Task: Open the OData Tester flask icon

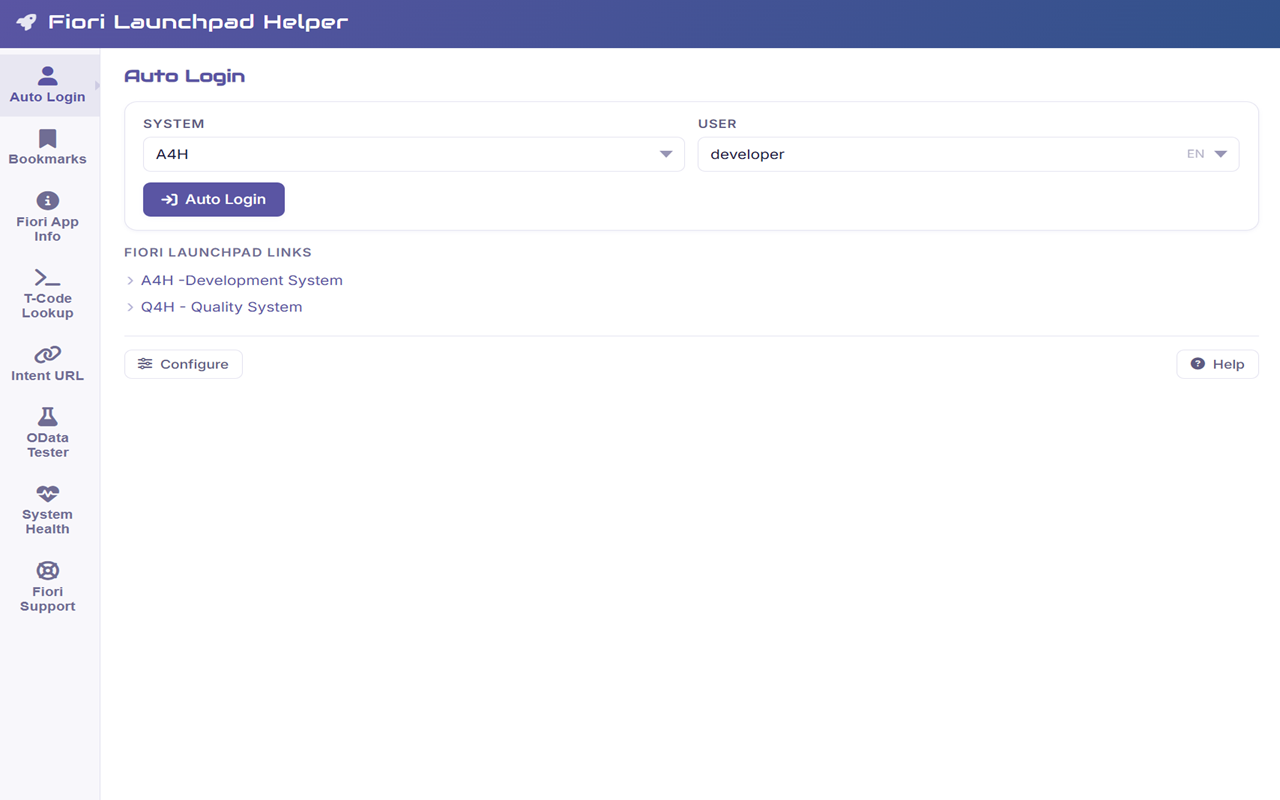Action: click(x=48, y=416)
